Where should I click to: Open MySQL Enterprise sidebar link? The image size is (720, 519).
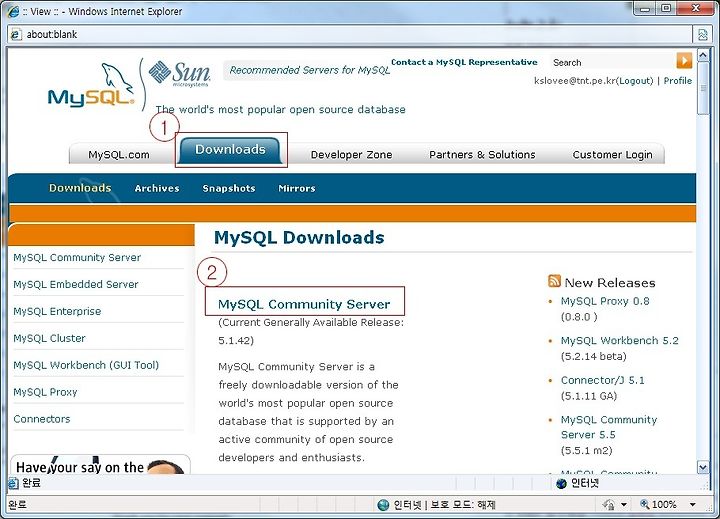click(57, 311)
